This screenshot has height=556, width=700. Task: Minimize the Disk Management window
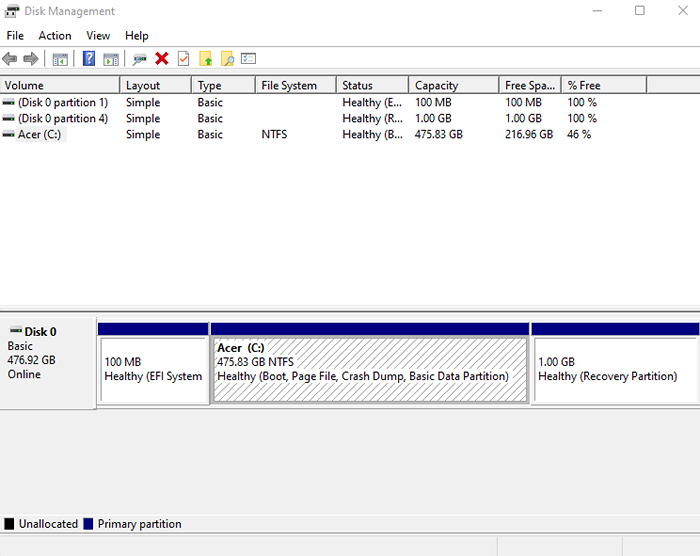tap(597, 10)
